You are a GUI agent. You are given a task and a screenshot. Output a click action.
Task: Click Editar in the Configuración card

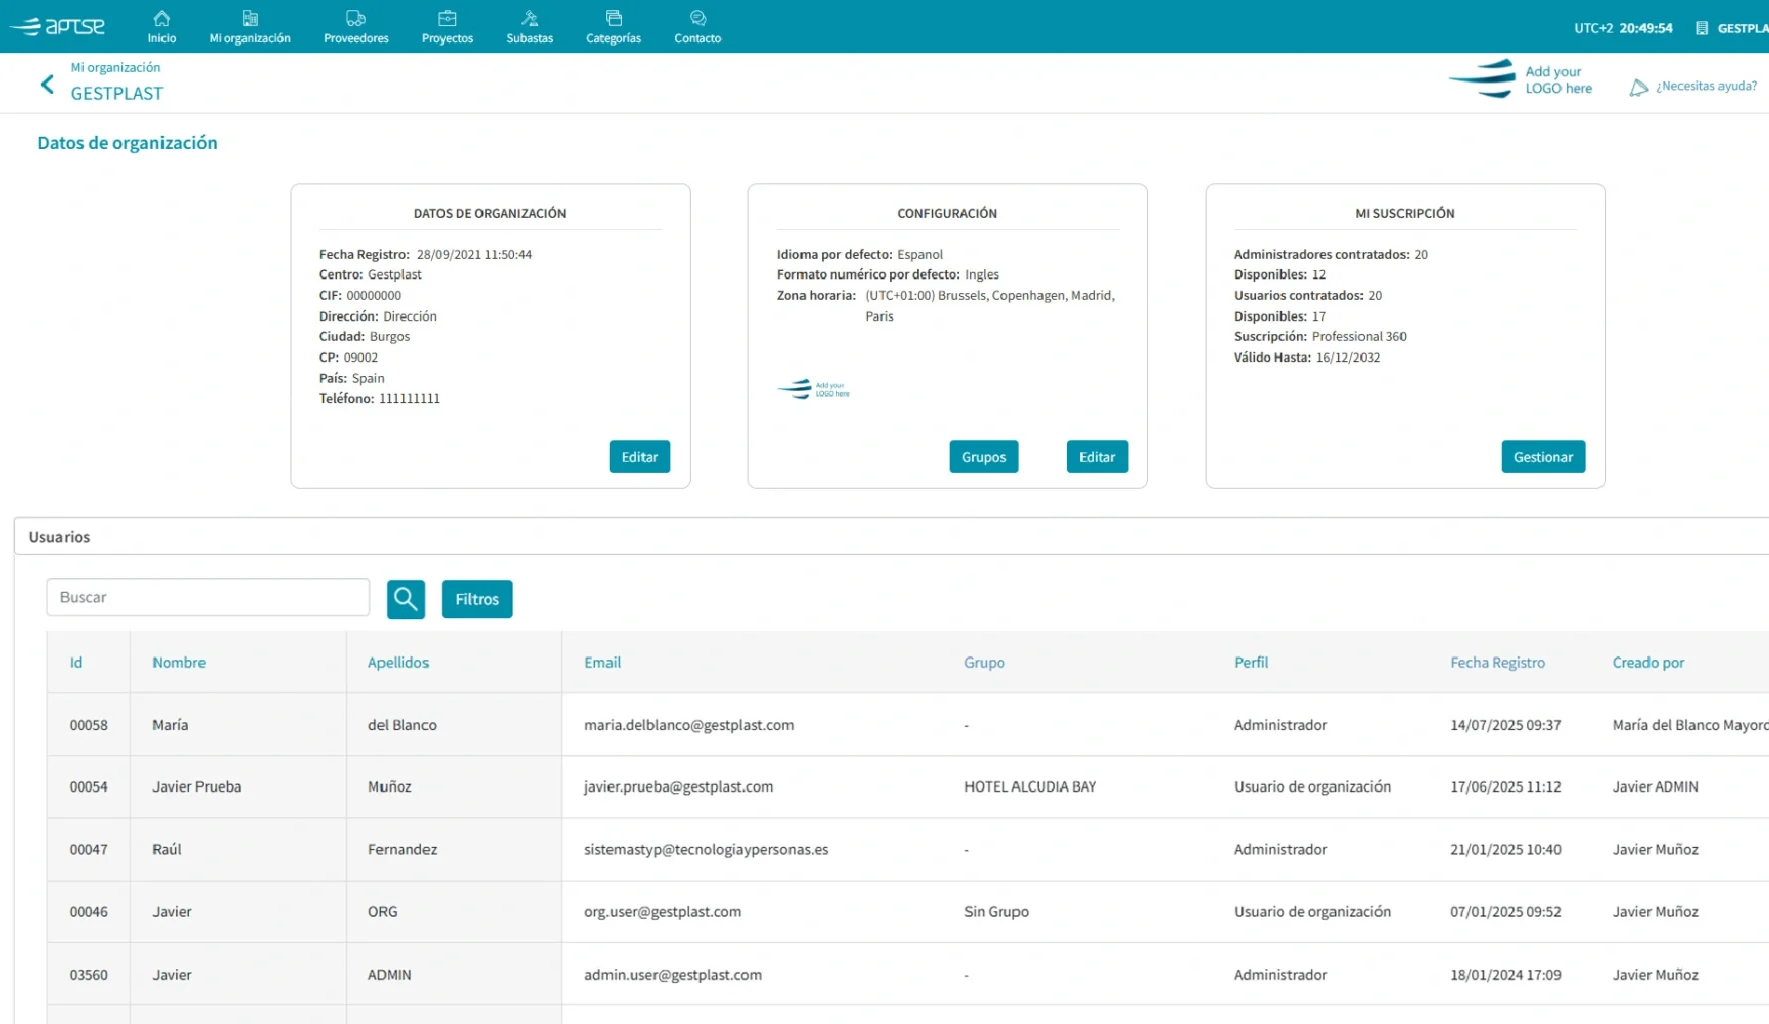coord(1097,456)
